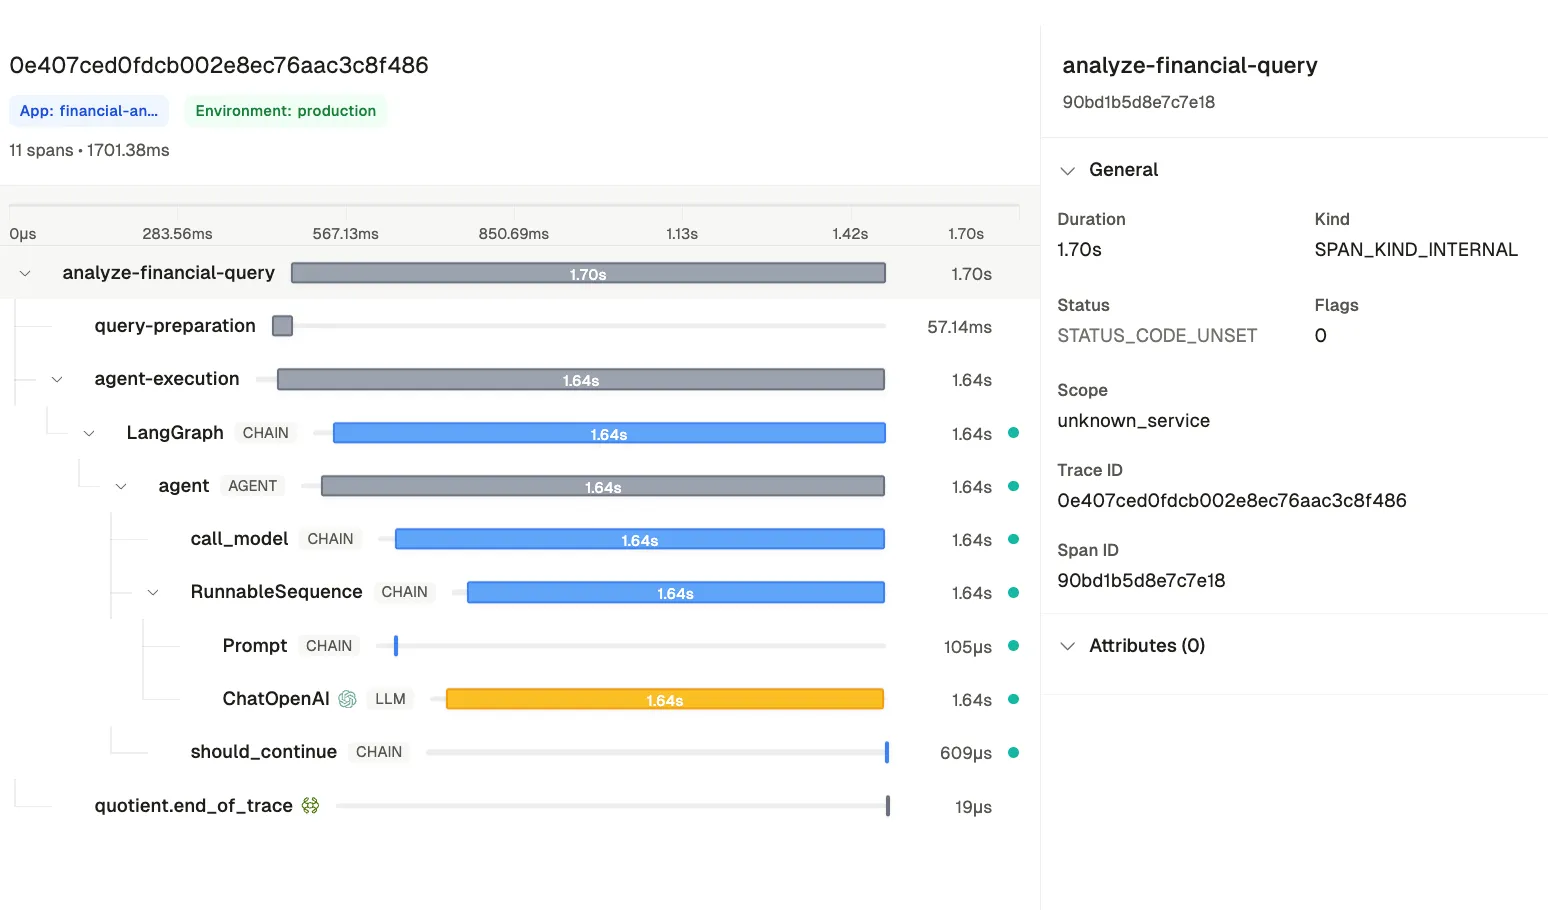This screenshot has width=1548, height=910.
Task: Click the blue RunnableSequence duration bar
Action: 676,592
